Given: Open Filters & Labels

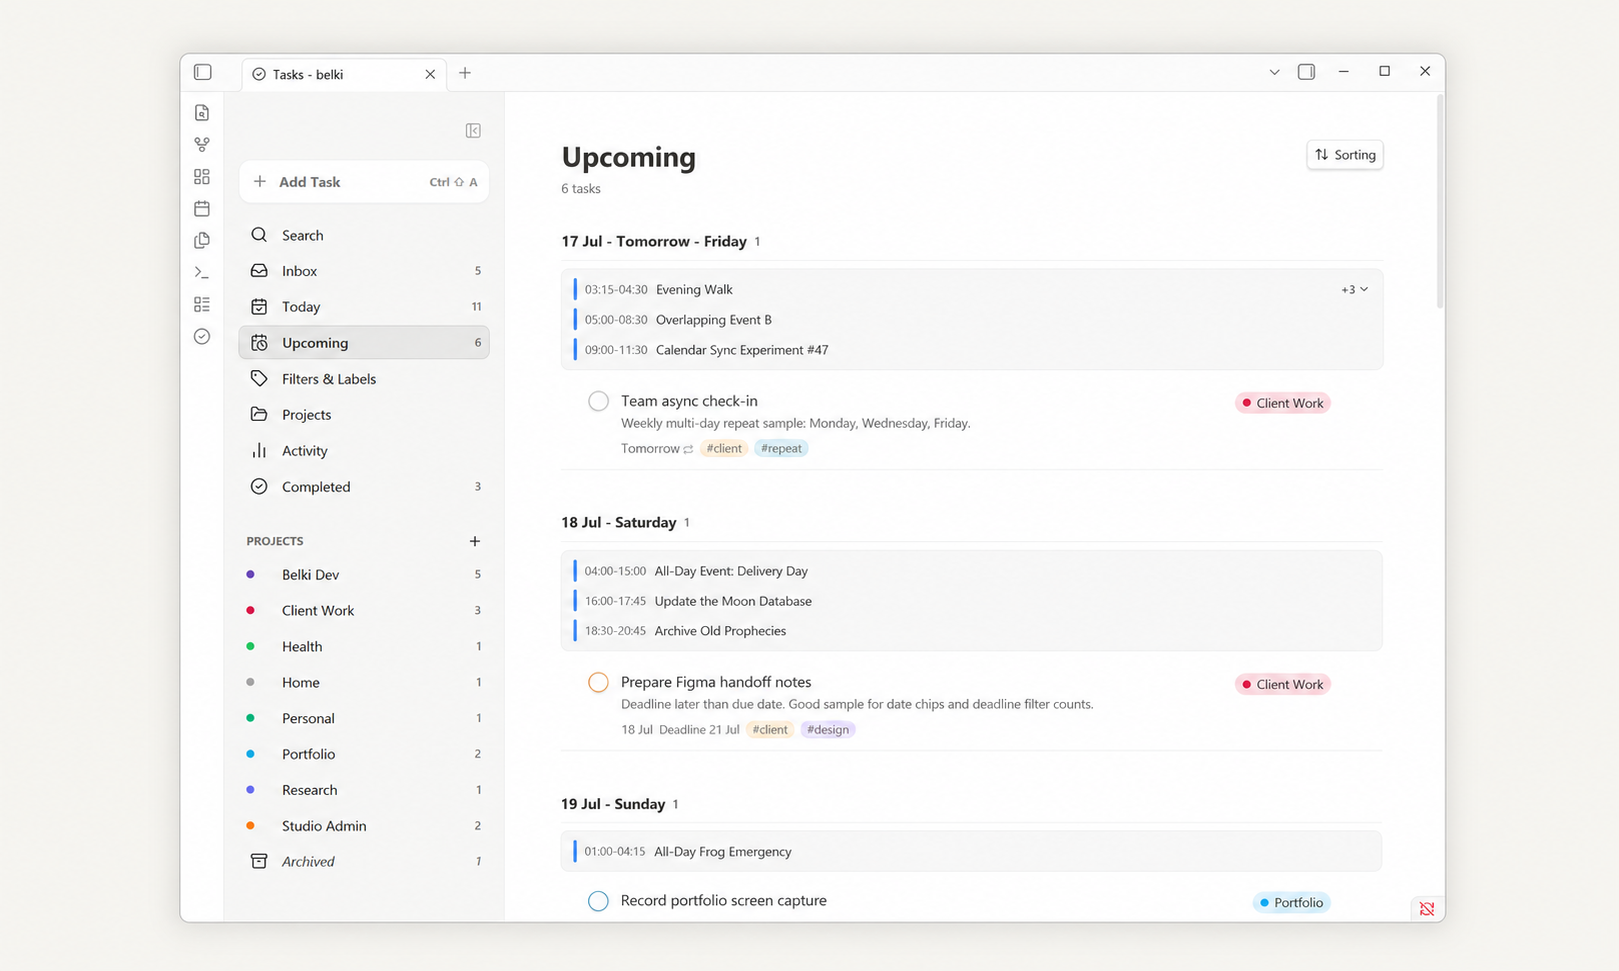Looking at the screenshot, I should pyautogui.click(x=364, y=379).
